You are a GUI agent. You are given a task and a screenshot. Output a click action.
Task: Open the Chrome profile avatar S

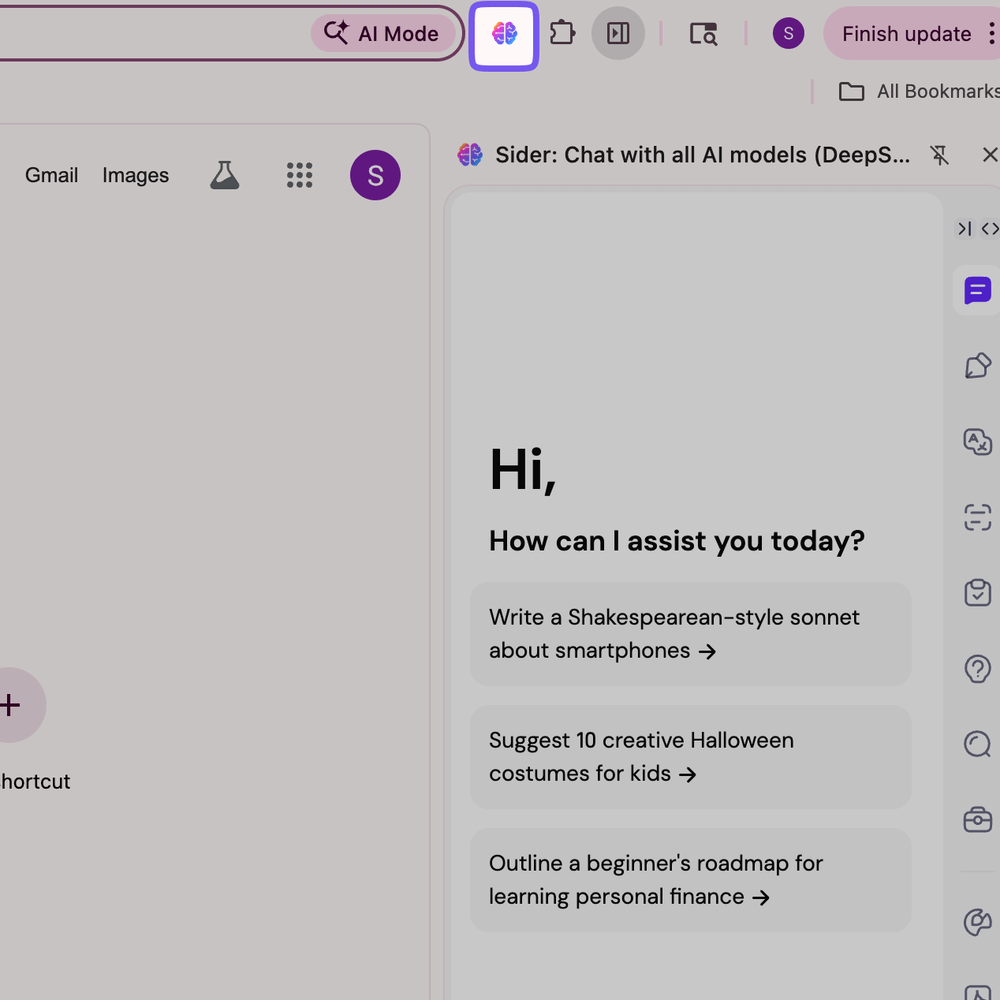click(x=788, y=33)
